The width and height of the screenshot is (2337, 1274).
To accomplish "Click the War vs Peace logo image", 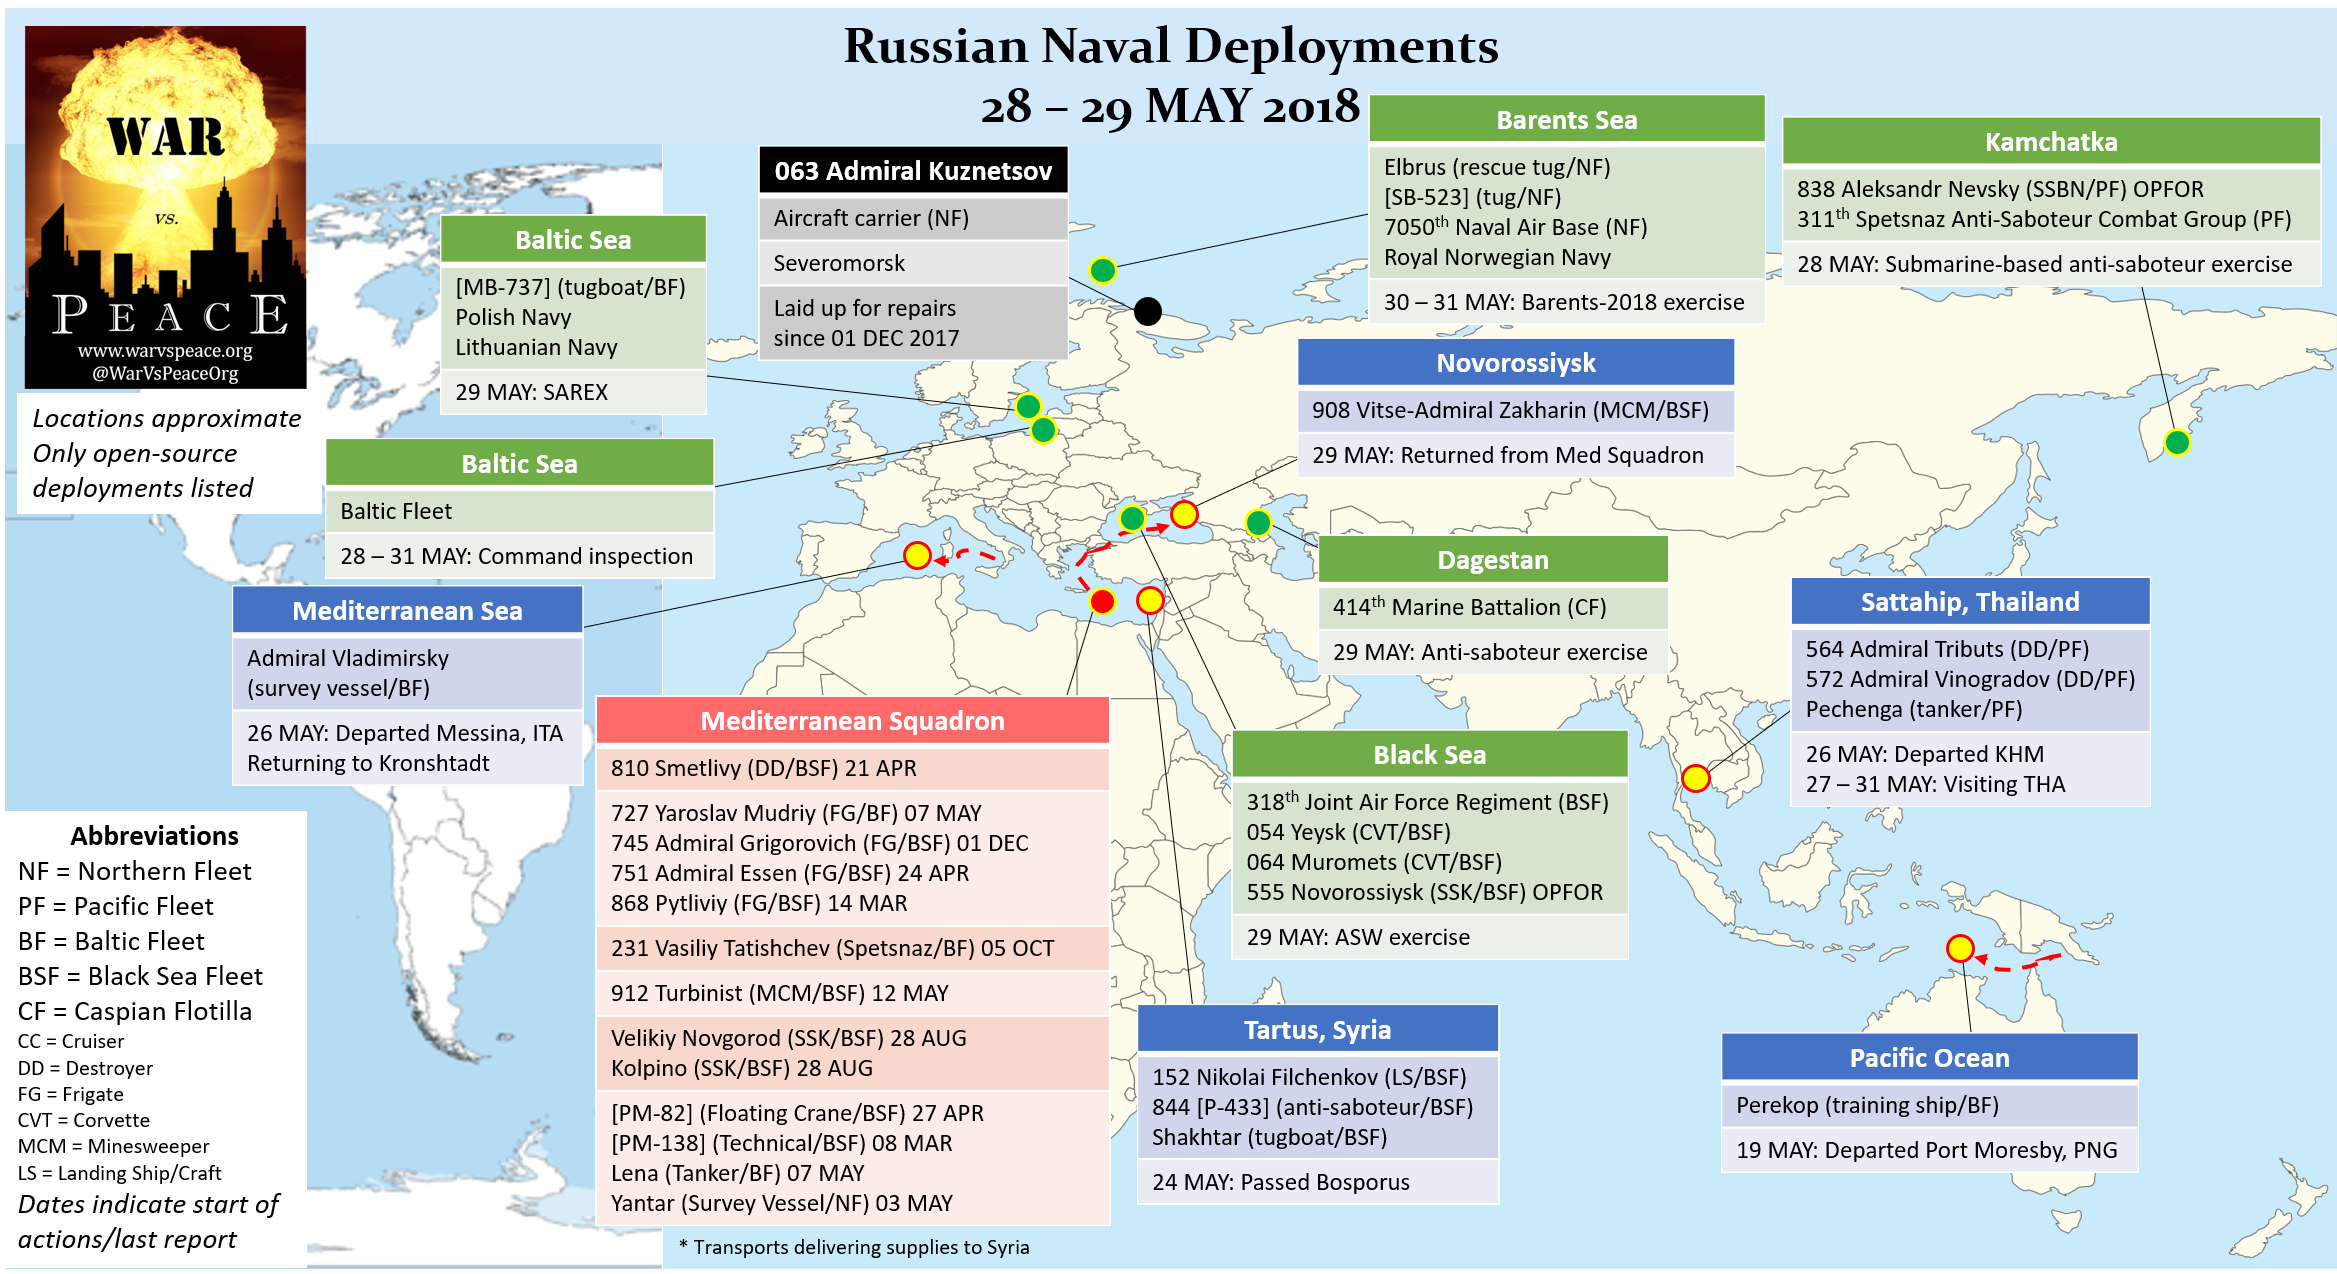I will pos(165,207).
